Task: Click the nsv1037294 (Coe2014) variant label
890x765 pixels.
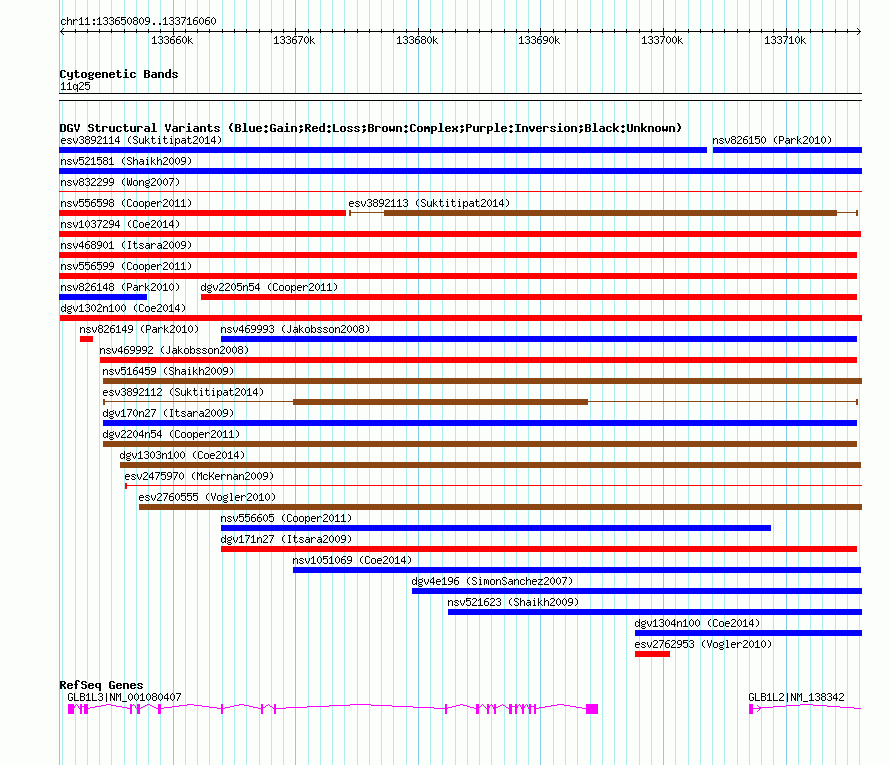Action: coord(120,224)
